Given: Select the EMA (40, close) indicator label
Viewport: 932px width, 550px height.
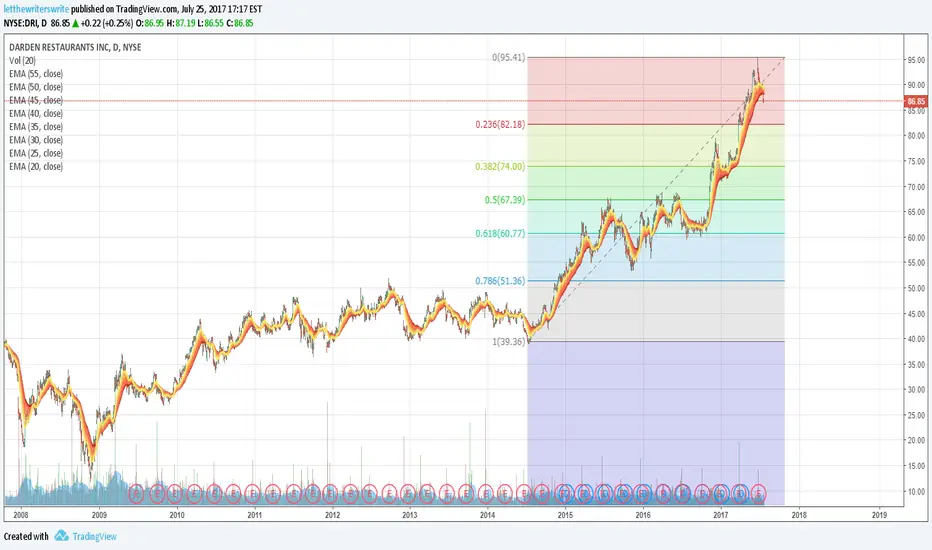Looking at the screenshot, I should pos(36,113).
